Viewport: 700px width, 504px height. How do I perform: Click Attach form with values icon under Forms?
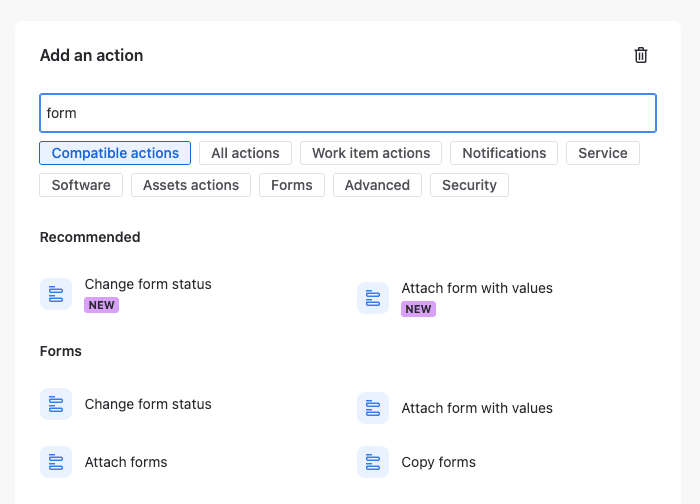pos(373,408)
